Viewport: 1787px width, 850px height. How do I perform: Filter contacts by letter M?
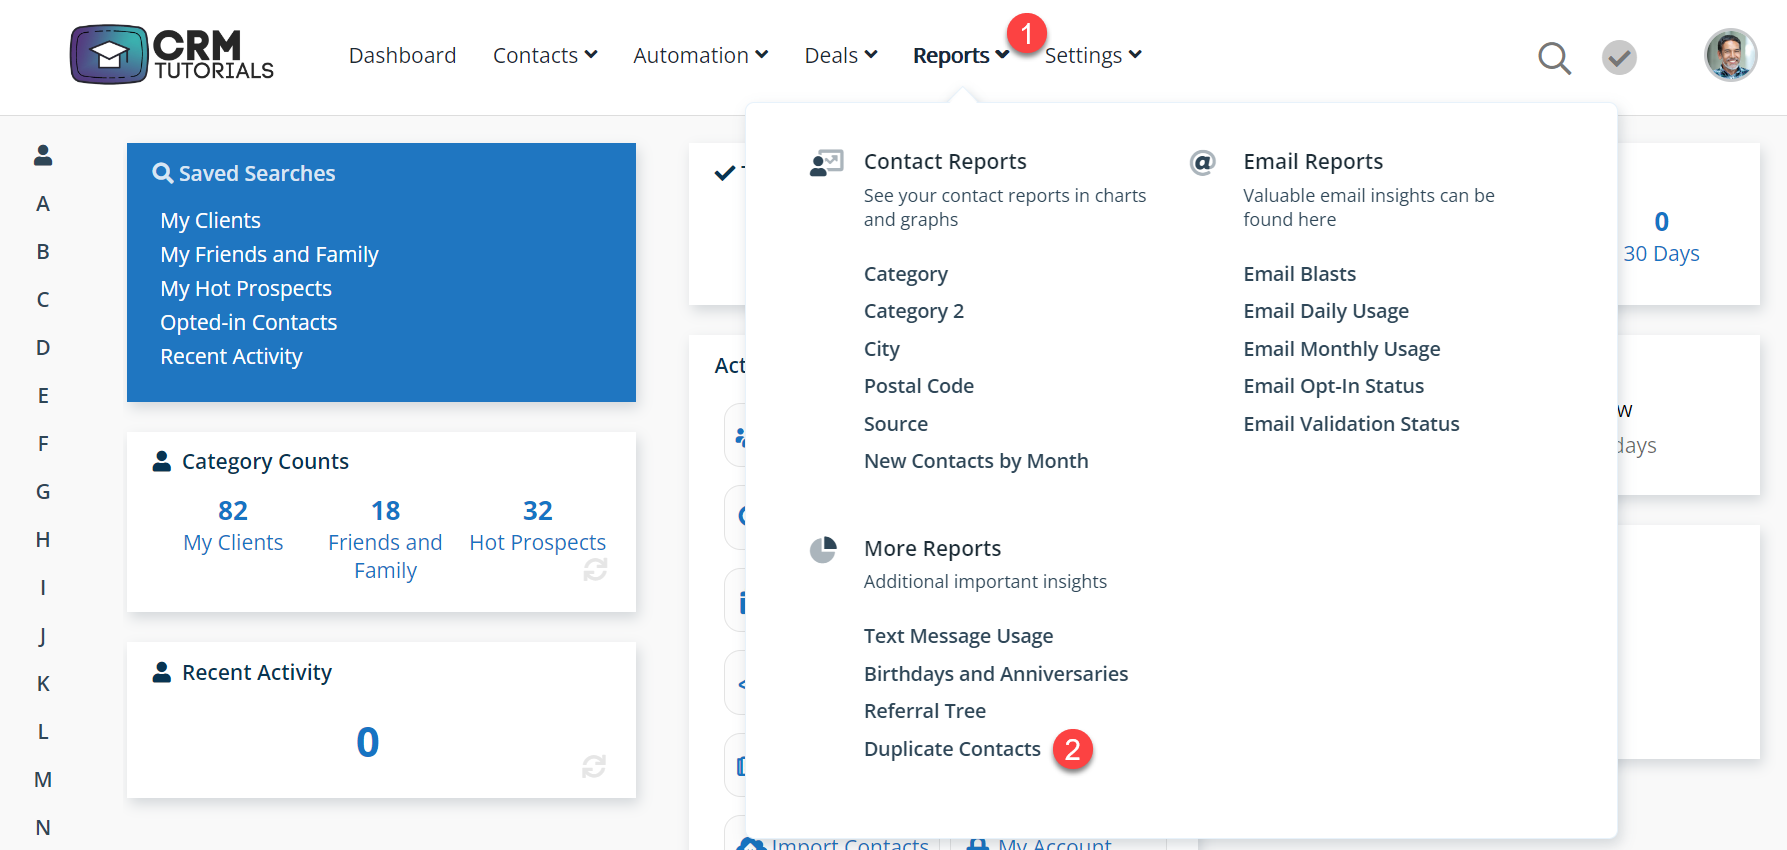pos(43,780)
